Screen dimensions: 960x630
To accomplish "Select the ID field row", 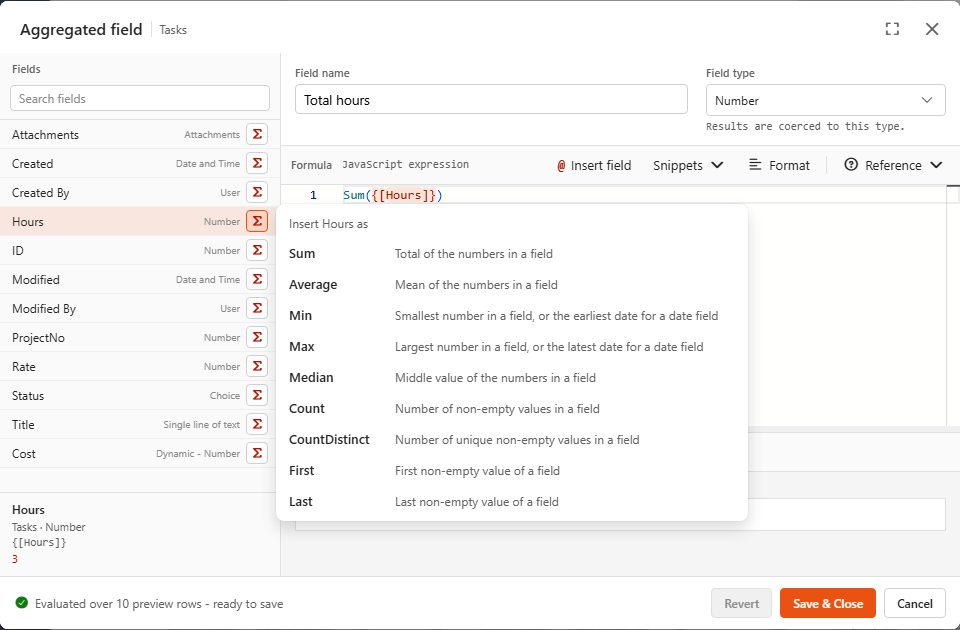I will (x=140, y=250).
